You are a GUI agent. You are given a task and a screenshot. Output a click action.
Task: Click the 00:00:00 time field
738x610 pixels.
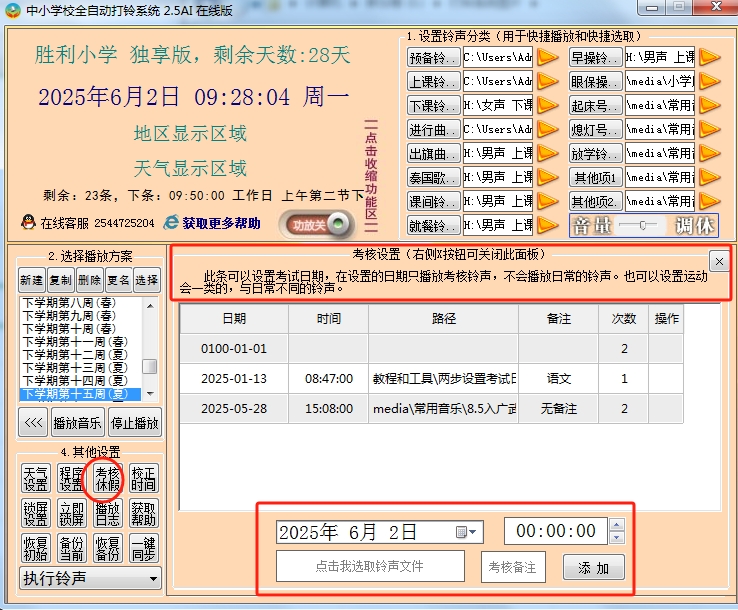coord(556,531)
